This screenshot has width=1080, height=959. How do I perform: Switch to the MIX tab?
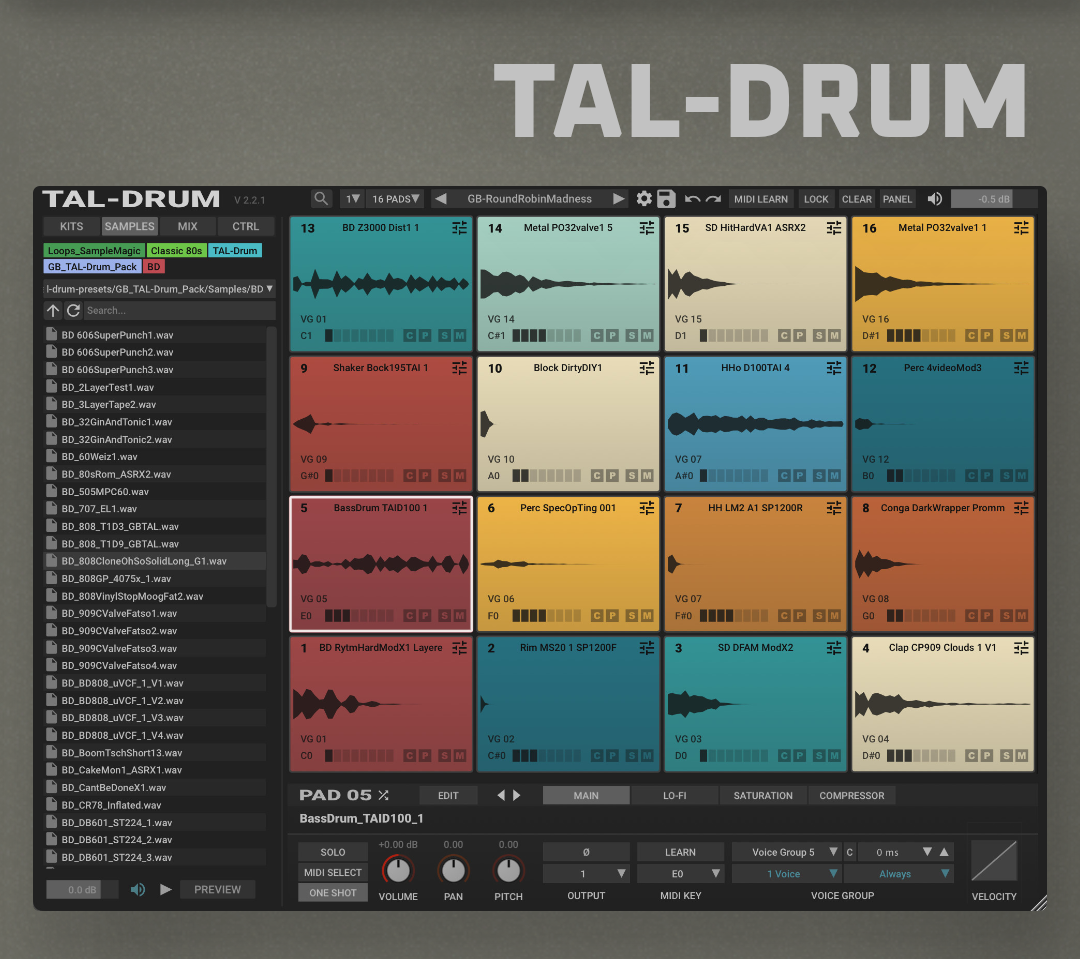point(187,226)
